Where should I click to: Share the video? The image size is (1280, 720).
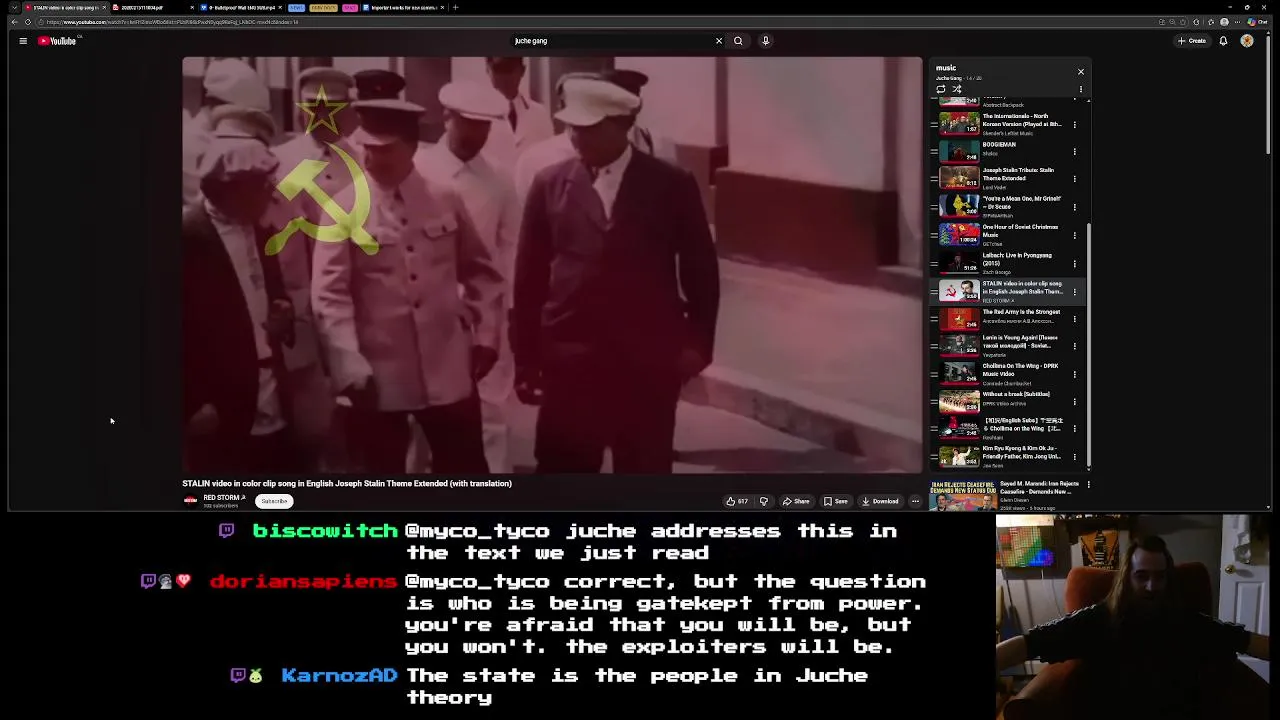tap(796, 501)
